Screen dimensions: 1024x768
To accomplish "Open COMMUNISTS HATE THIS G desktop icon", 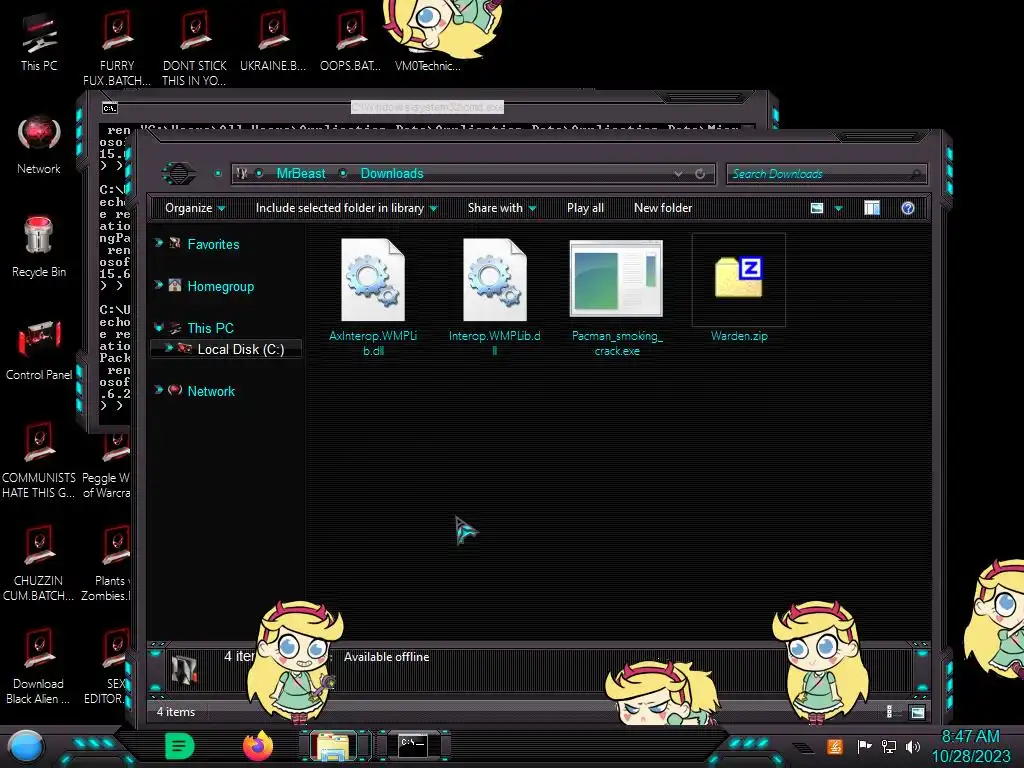I will click(39, 460).
